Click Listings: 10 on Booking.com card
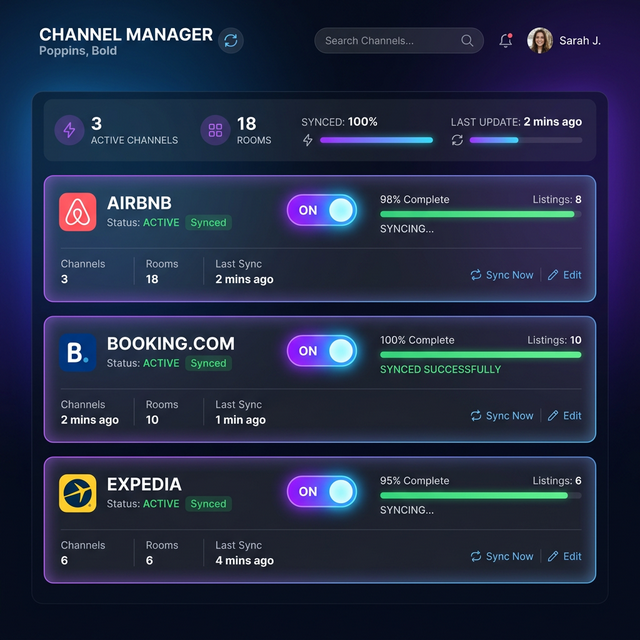This screenshot has width=640, height=640. [x=554, y=340]
